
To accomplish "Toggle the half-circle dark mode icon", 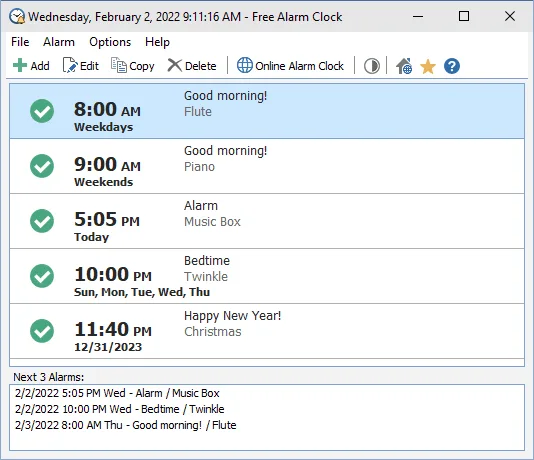I will point(372,66).
